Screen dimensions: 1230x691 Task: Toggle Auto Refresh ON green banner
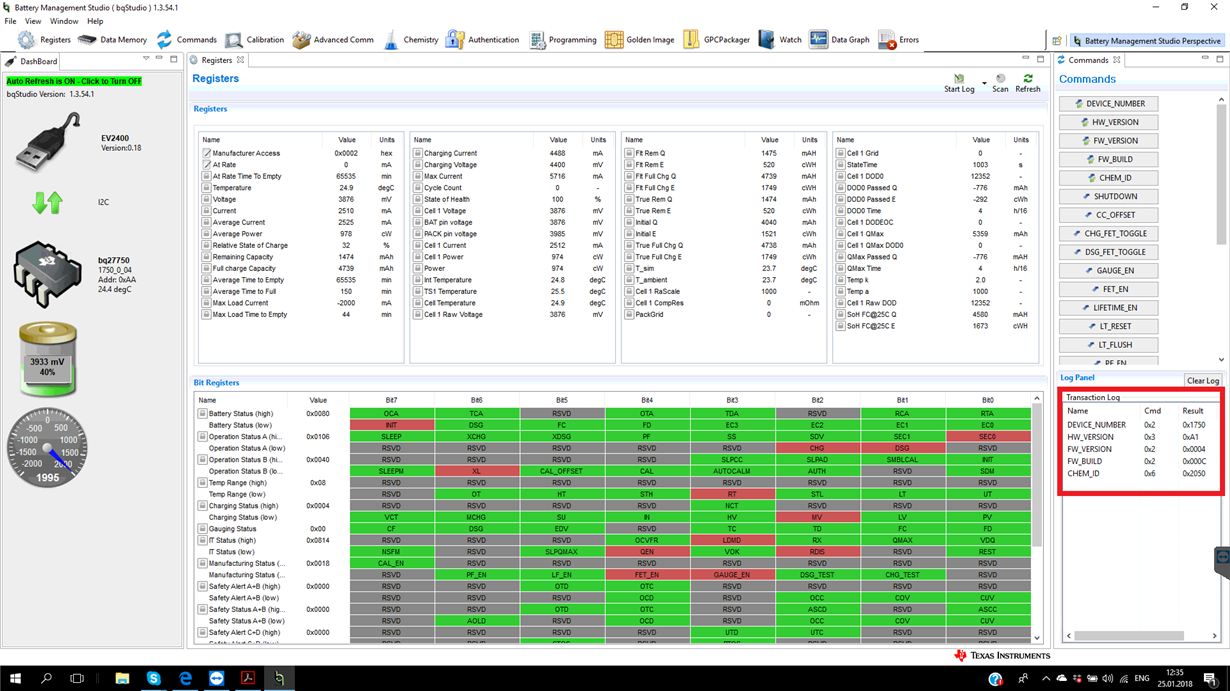pos(74,81)
